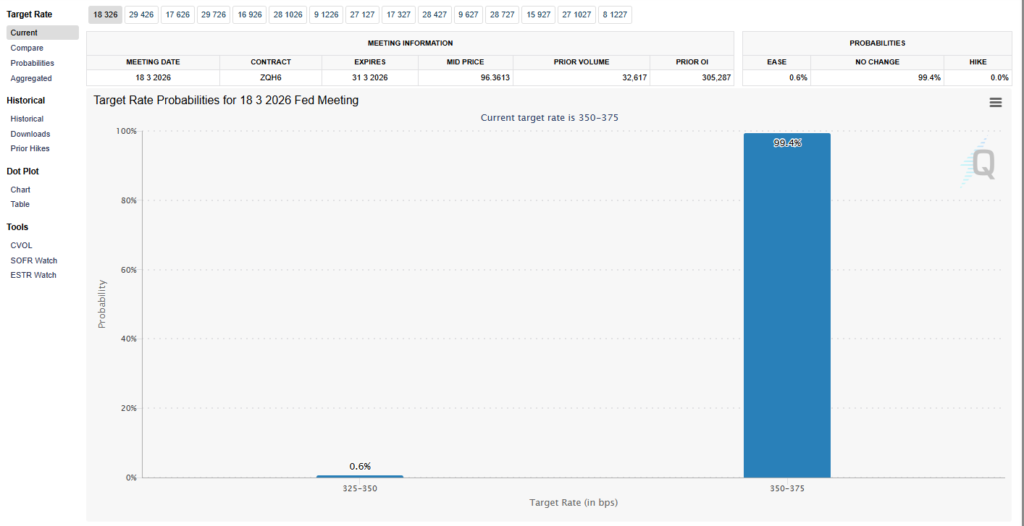This screenshot has height=526, width=1024.
Task: Click the 0.6% EASE probability cell
Action: (776, 77)
